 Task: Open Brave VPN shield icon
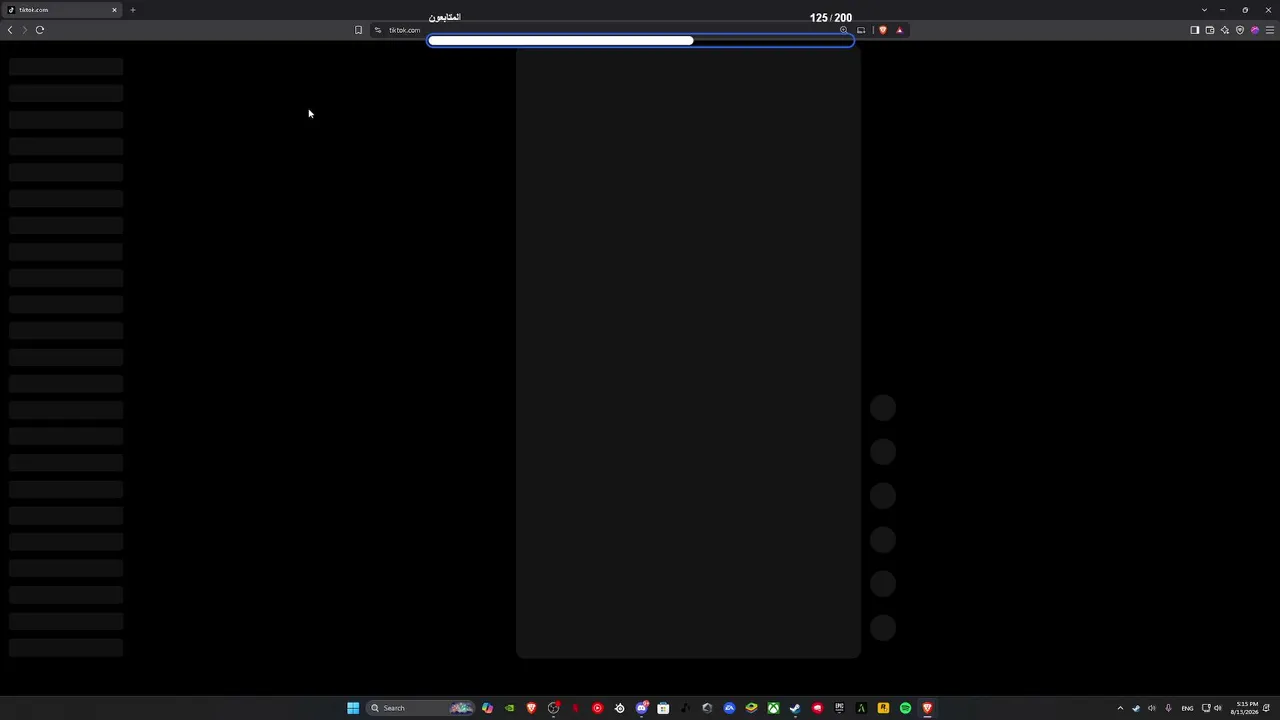[x=1239, y=30]
